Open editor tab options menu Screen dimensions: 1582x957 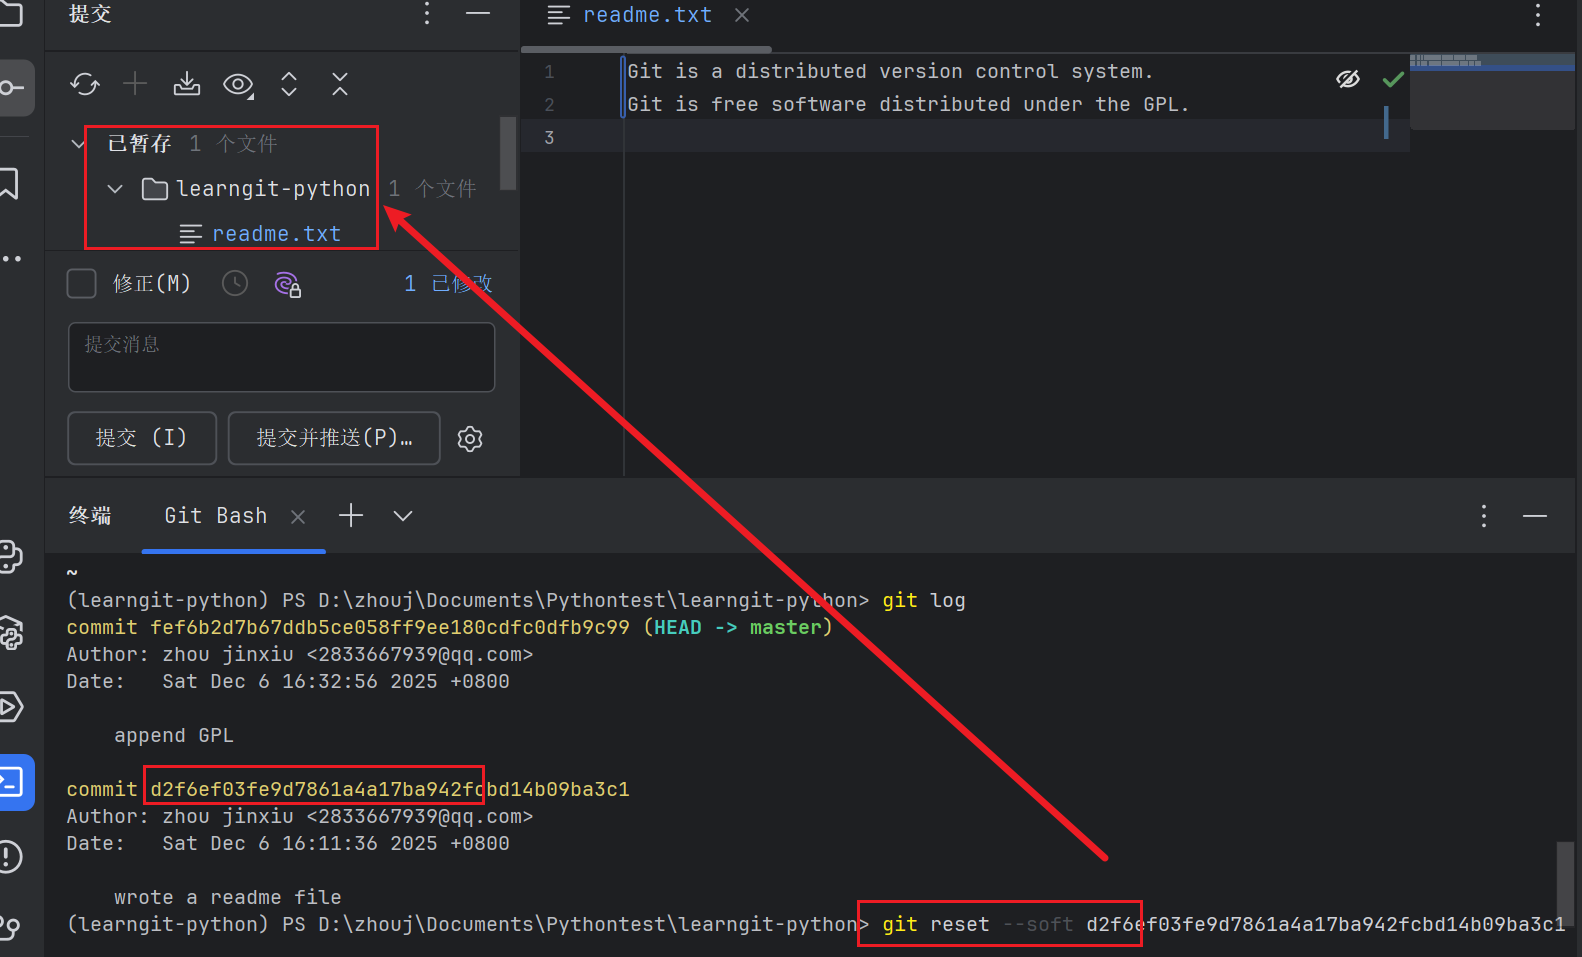(1538, 14)
